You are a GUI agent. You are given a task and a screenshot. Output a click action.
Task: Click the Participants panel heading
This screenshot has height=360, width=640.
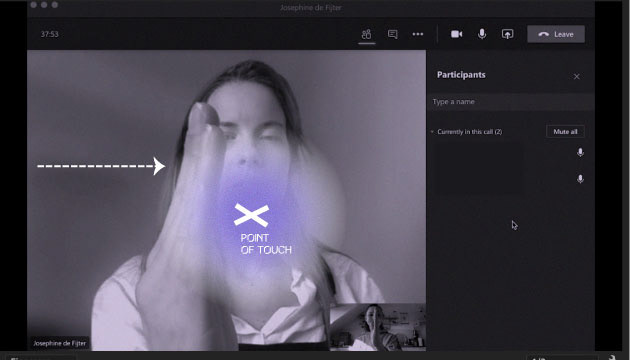point(461,75)
